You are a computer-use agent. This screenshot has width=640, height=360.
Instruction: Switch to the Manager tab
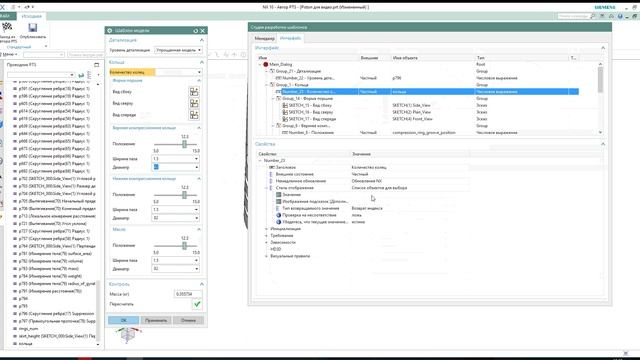point(264,38)
